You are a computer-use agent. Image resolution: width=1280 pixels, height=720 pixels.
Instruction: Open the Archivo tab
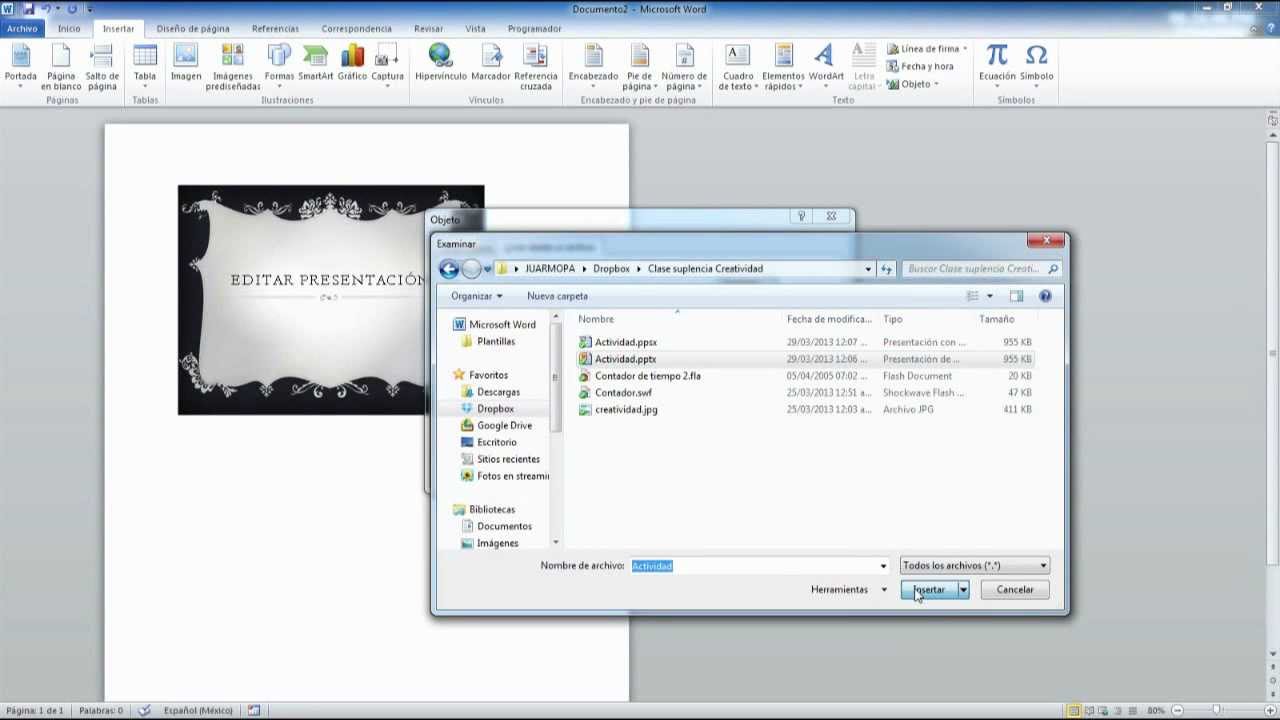click(22, 29)
